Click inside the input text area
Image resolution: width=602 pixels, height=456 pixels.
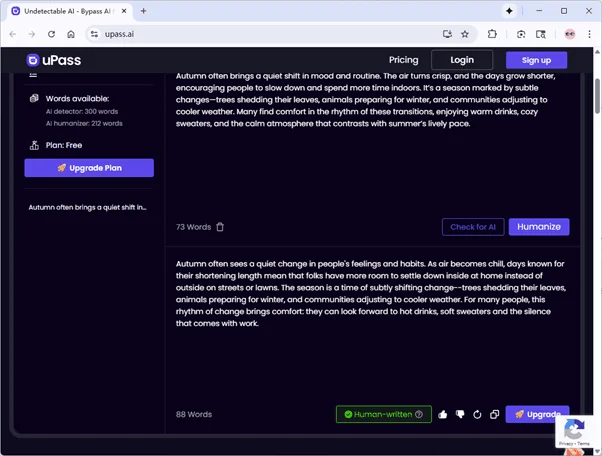click(372, 142)
